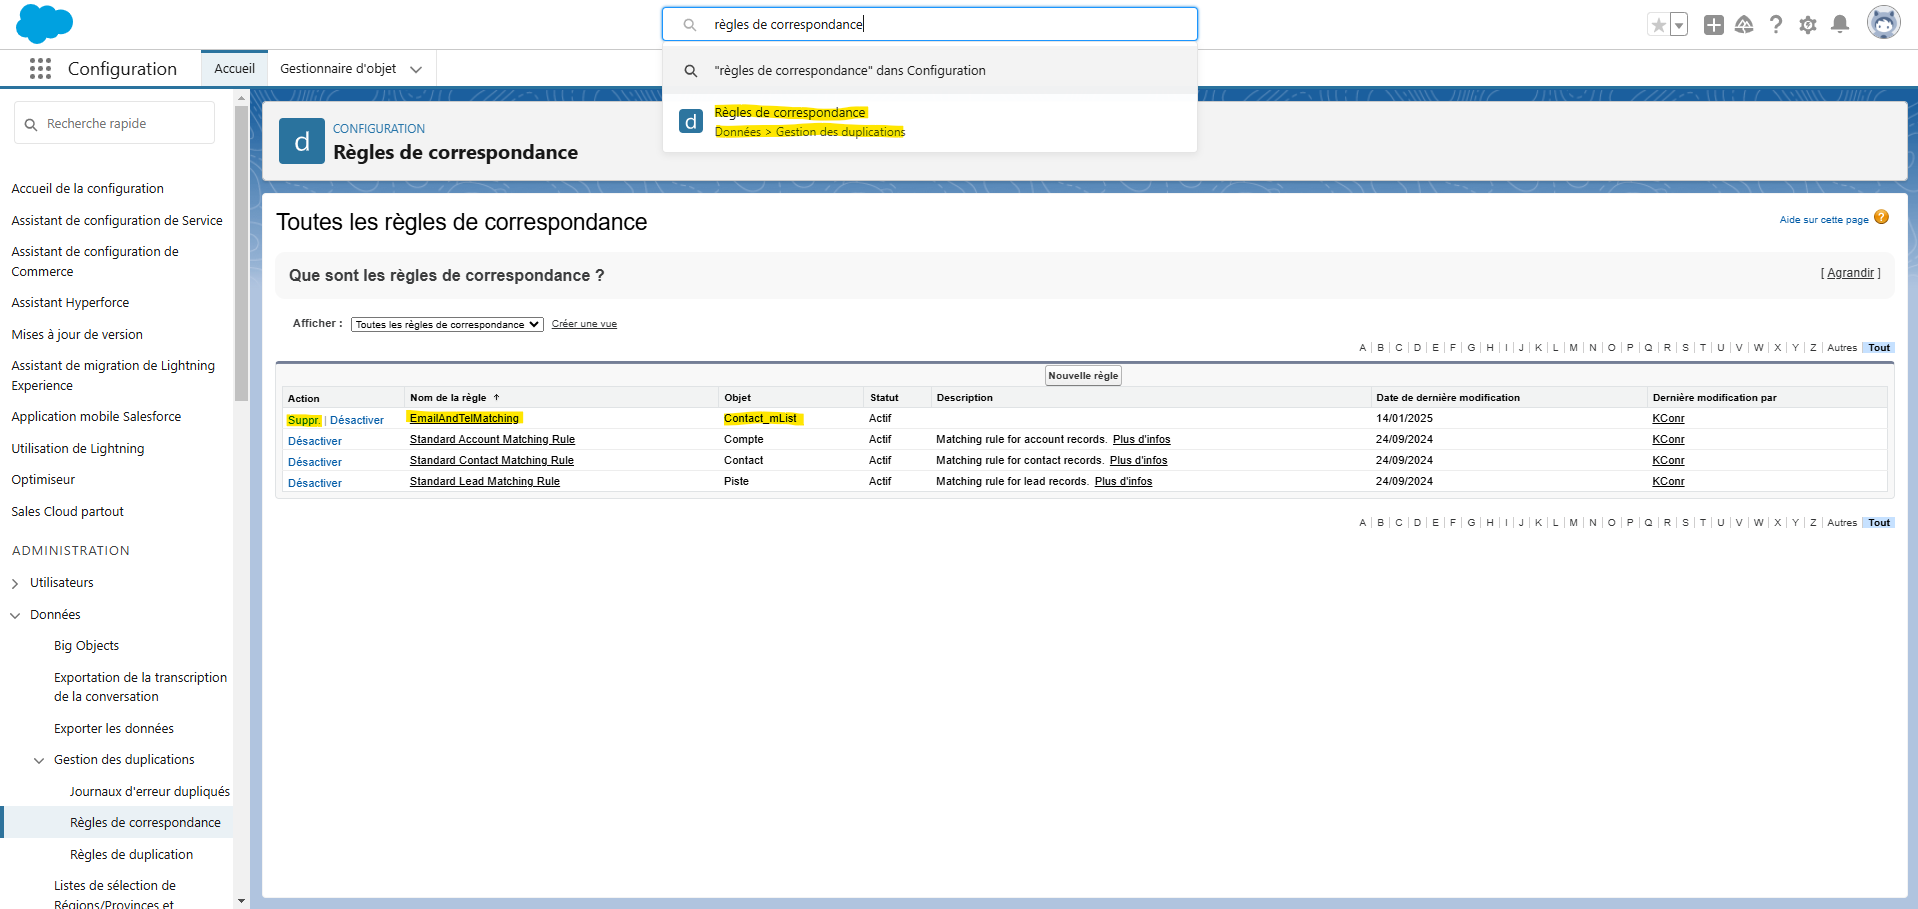This screenshot has height=909, width=1918.
Task: Select the Accueil tab
Action: [x=234, y=68]
